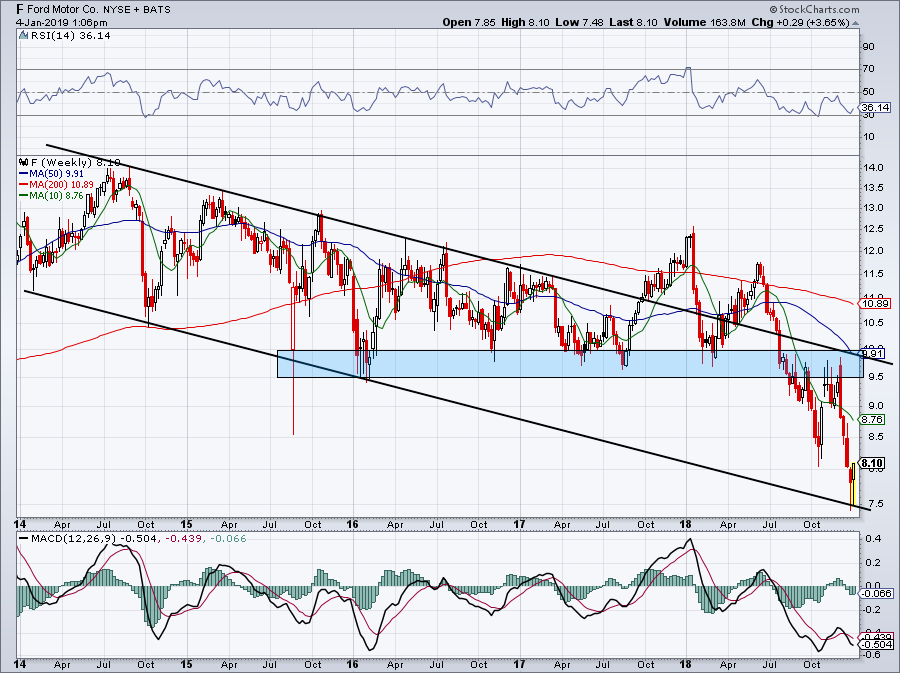Click the Last 8.10 header value
The image size is (900, 673).
tap(634, 22)
